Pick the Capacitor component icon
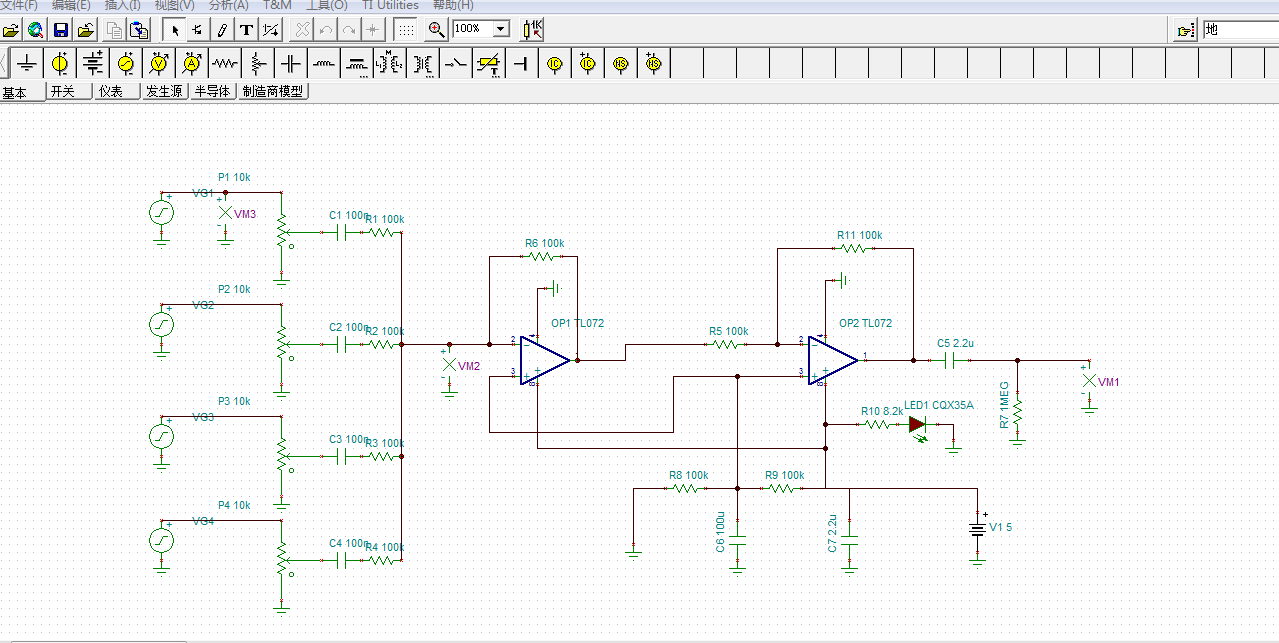The height and width of the screenshot is (643, 1279). coord(291,64)
